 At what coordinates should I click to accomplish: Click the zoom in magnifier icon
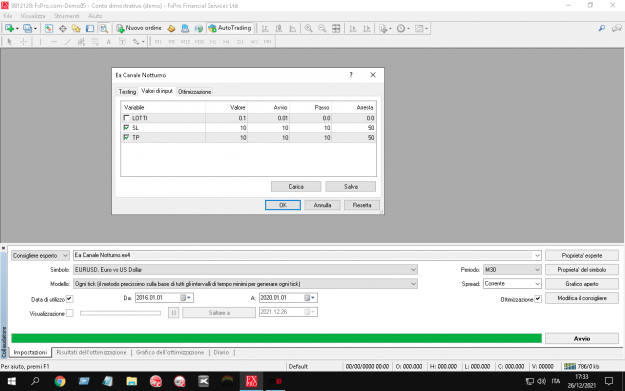click(x=309, y=28)
